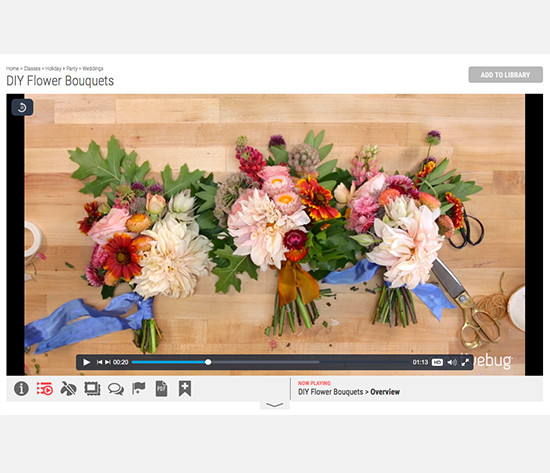This screenshot has width=550, height=473.
Task: Open the Classes breadcrumb link
Action: click(32, 68)
